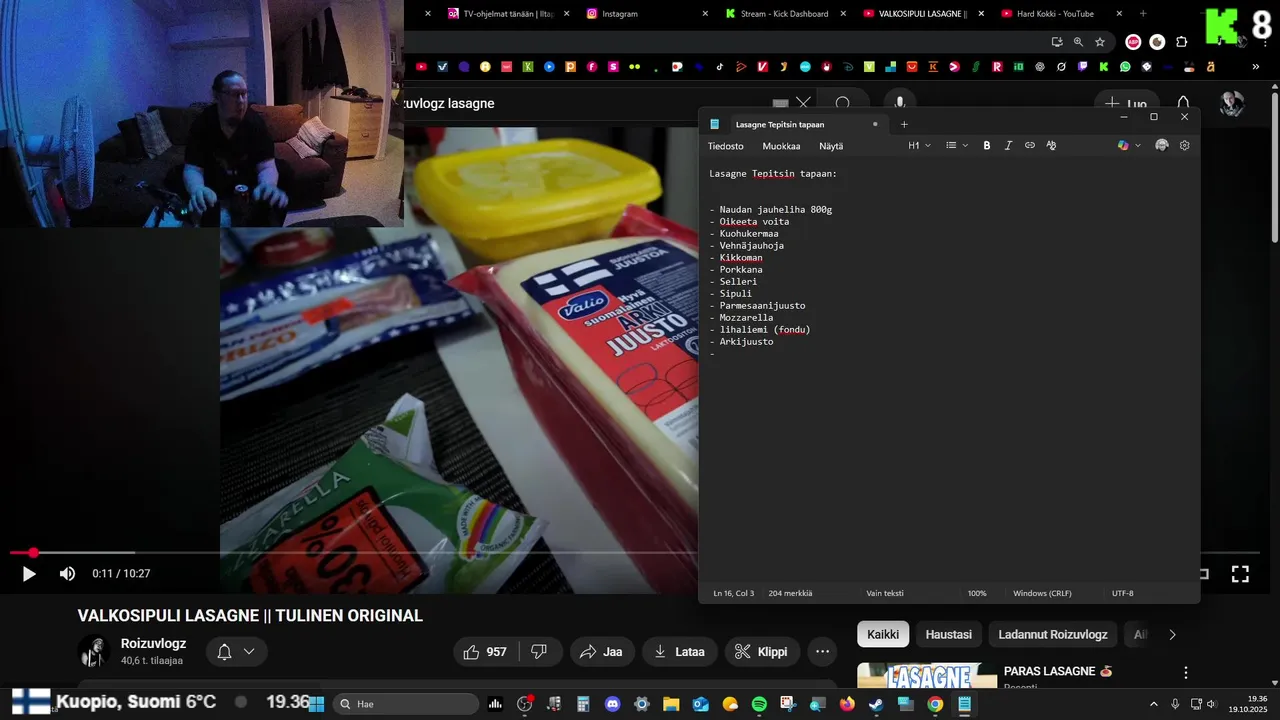
Task: Select the 'Ladannut Roizuvlogz' filter chip
Action: coord(1053,635)
